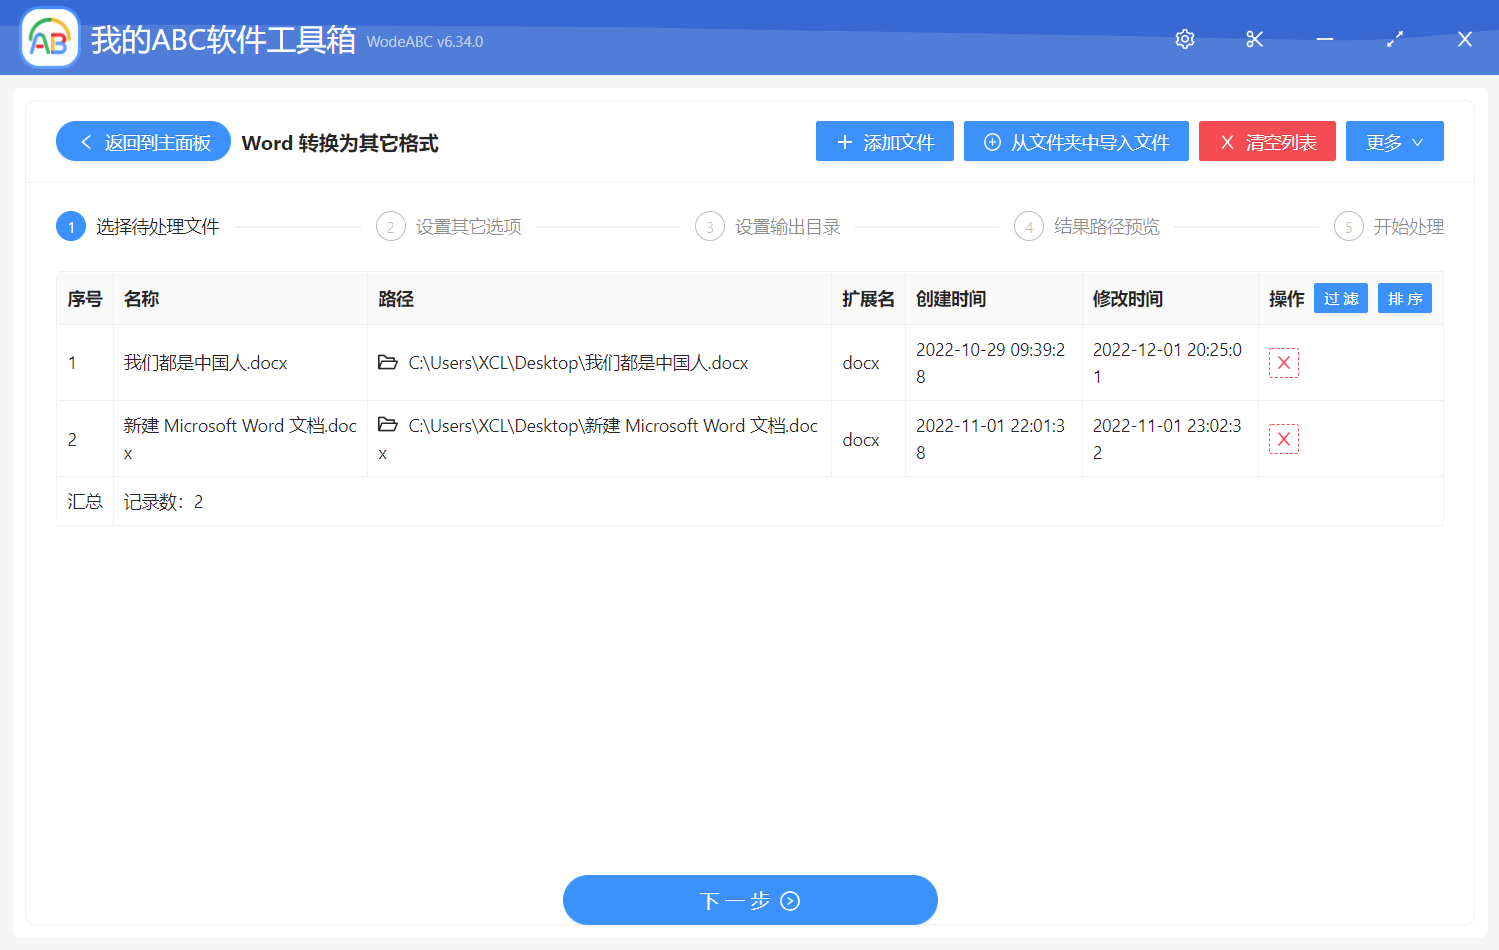1499x950 pixels.
Task: Open folder icon for 我们都是中国人.docx path
Action: click(x=388, y=362)
